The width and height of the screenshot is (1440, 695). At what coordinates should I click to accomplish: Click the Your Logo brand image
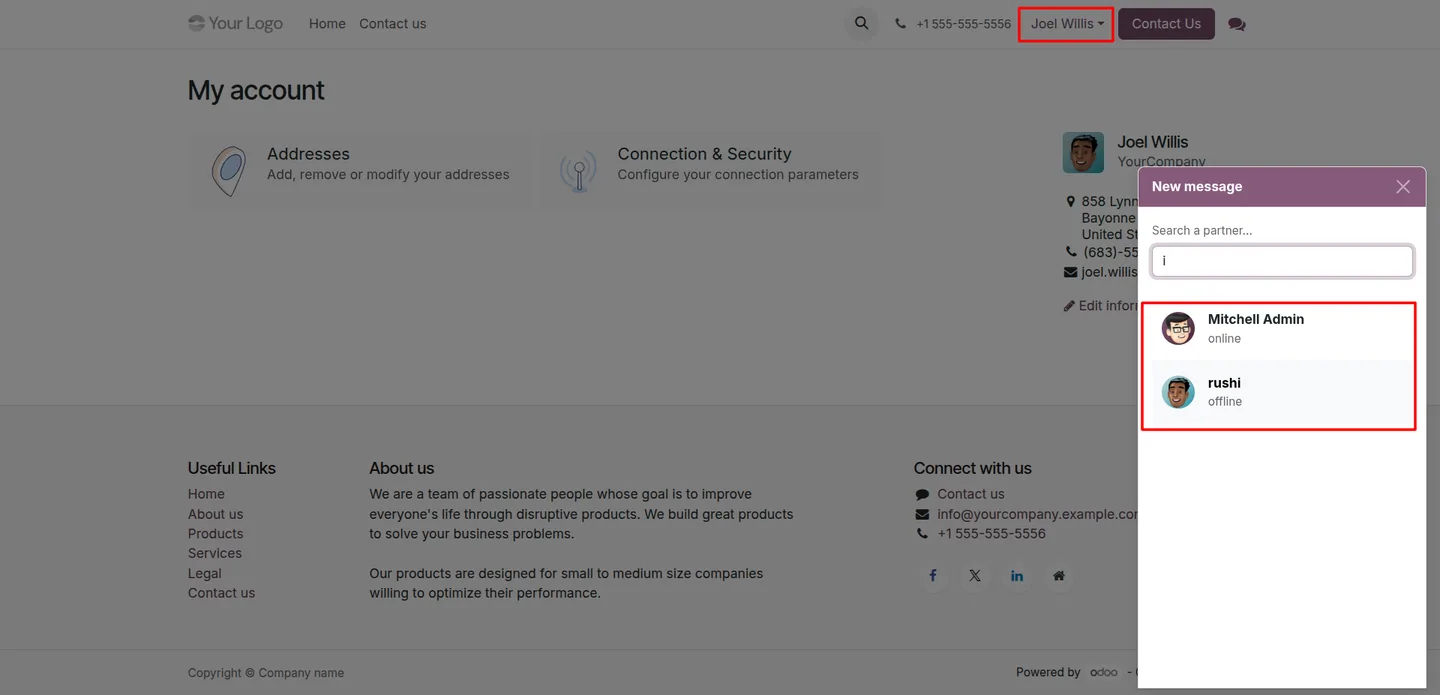(235, 23)
